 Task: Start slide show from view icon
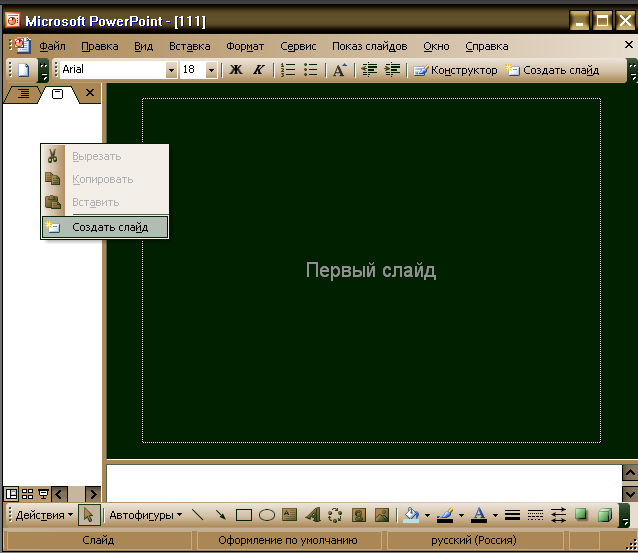[43, 494]
